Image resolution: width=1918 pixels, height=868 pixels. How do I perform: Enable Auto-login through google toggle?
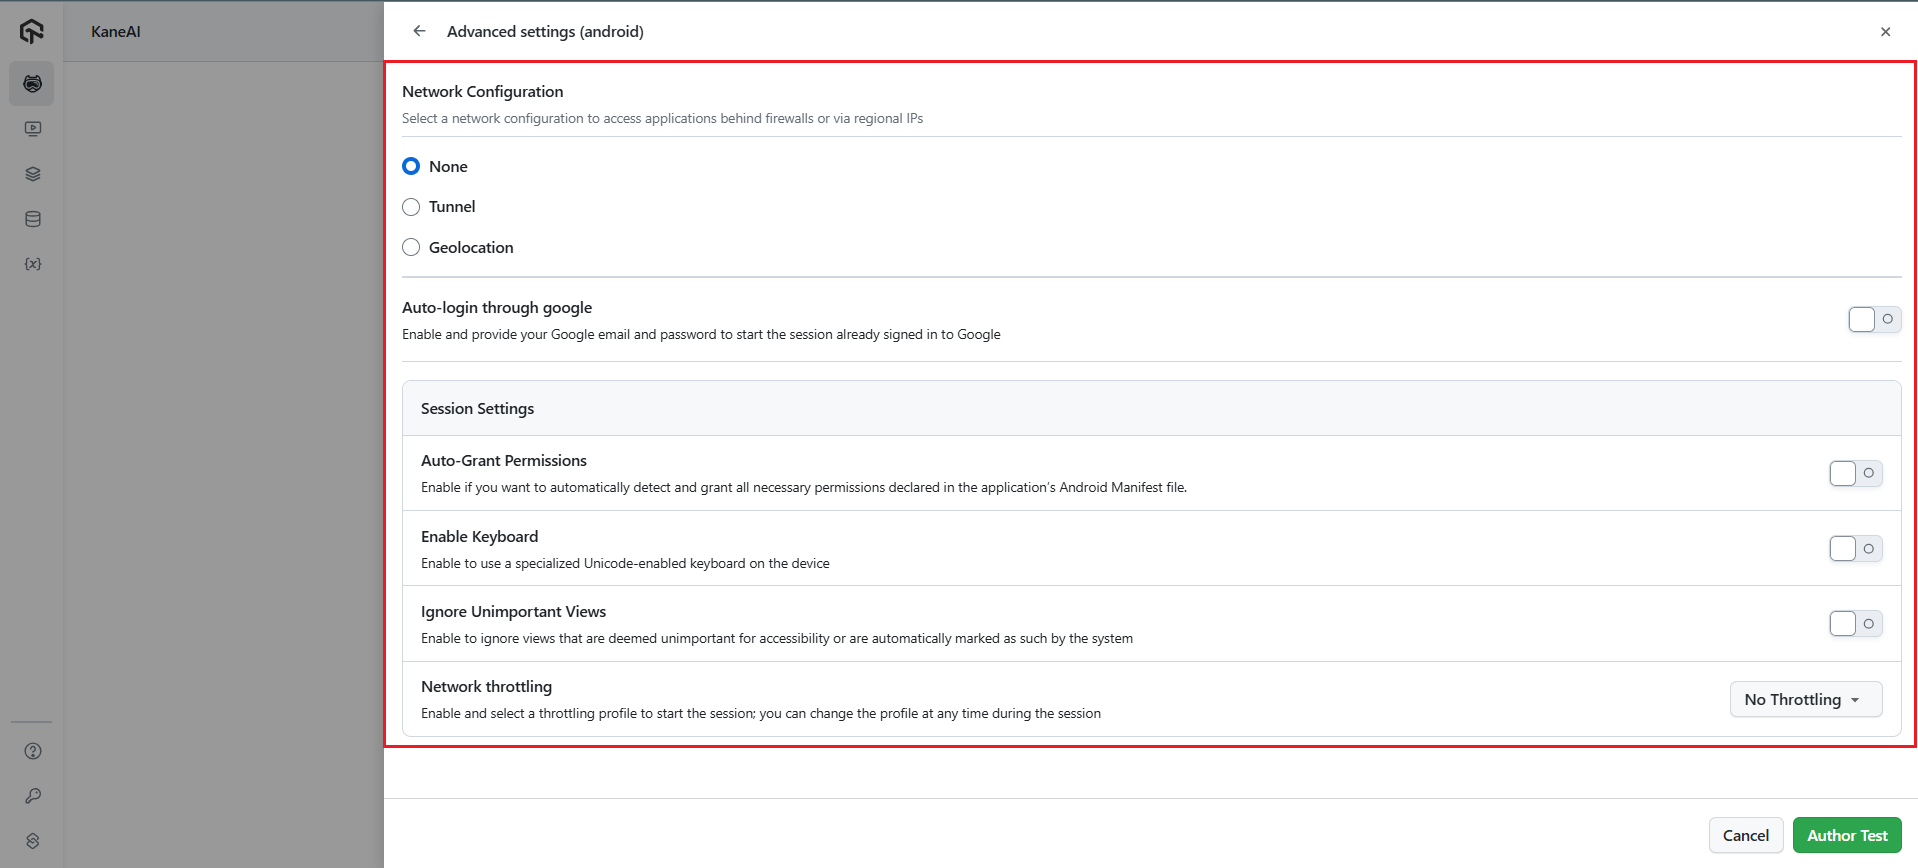(1873, 319)
